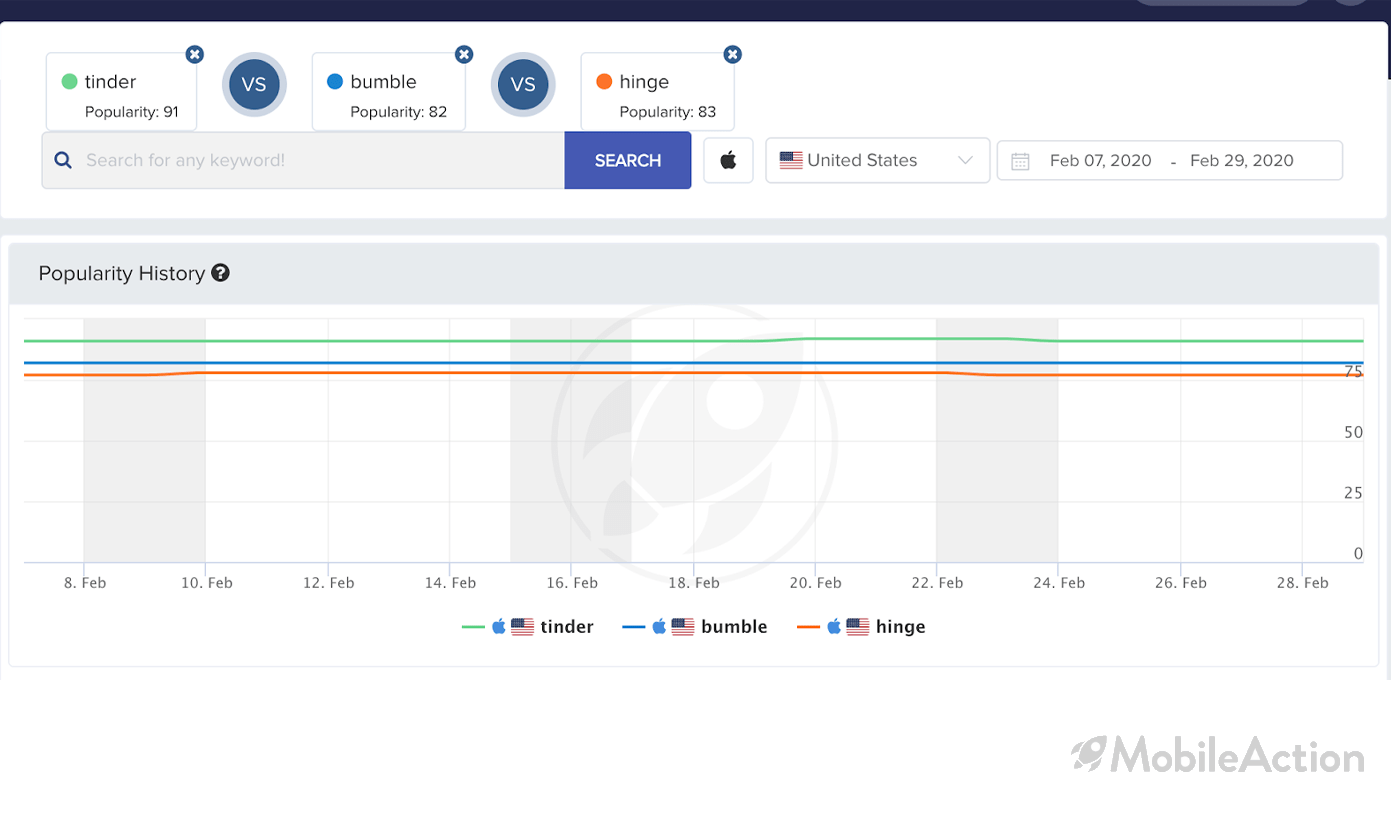
Task: Click the green tinder line sample in legend
Action: coord(473,627)
